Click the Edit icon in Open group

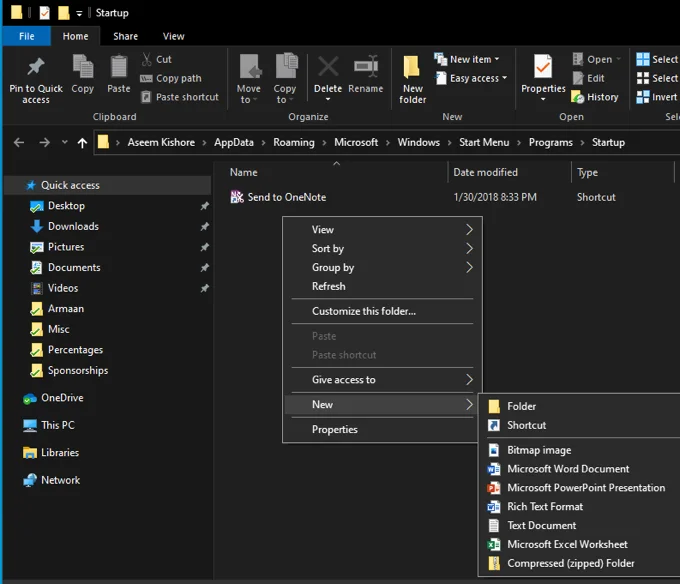point(578,78)
